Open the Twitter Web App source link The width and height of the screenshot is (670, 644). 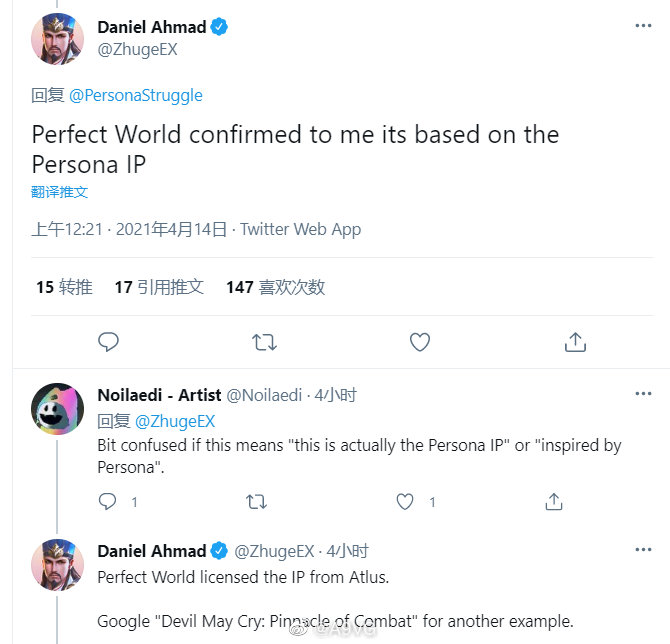(x=301, y=229)
